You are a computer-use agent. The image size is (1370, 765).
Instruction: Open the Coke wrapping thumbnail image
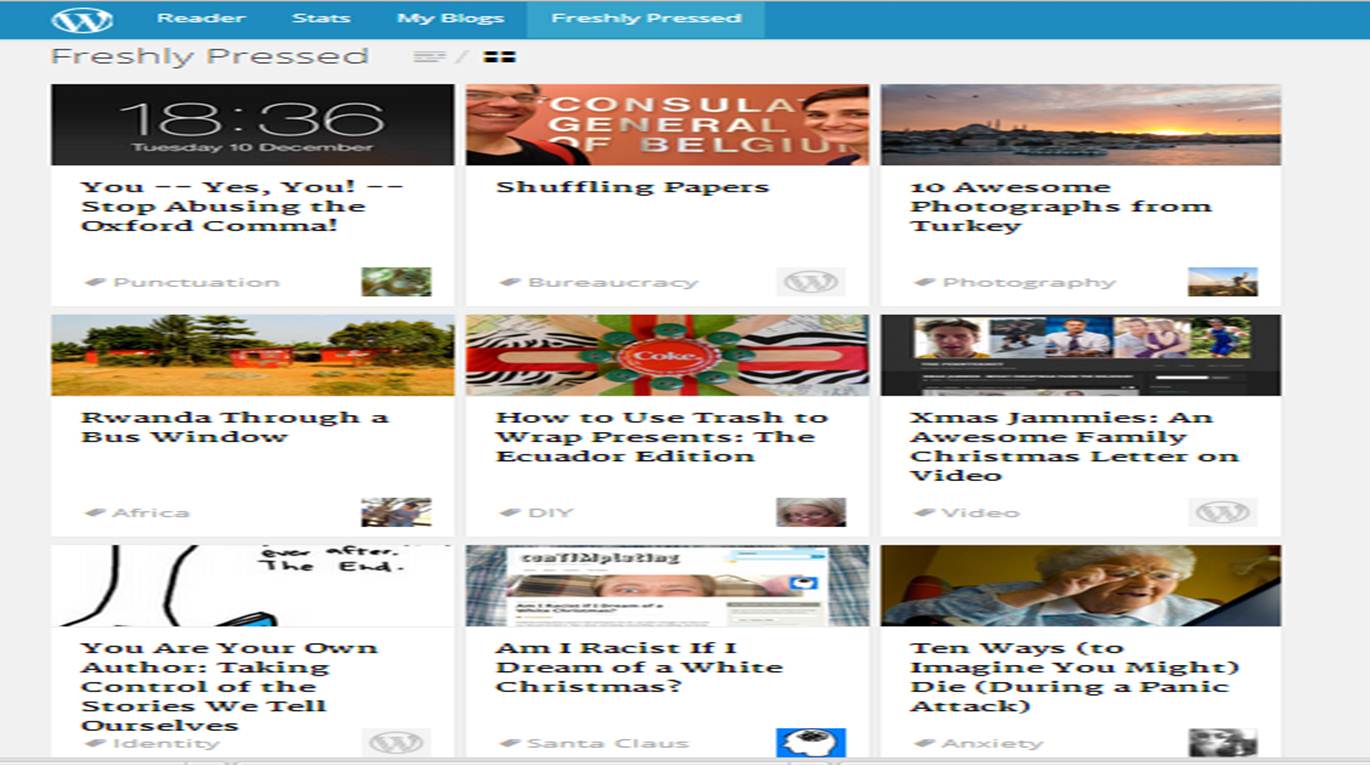click(667, 355)
